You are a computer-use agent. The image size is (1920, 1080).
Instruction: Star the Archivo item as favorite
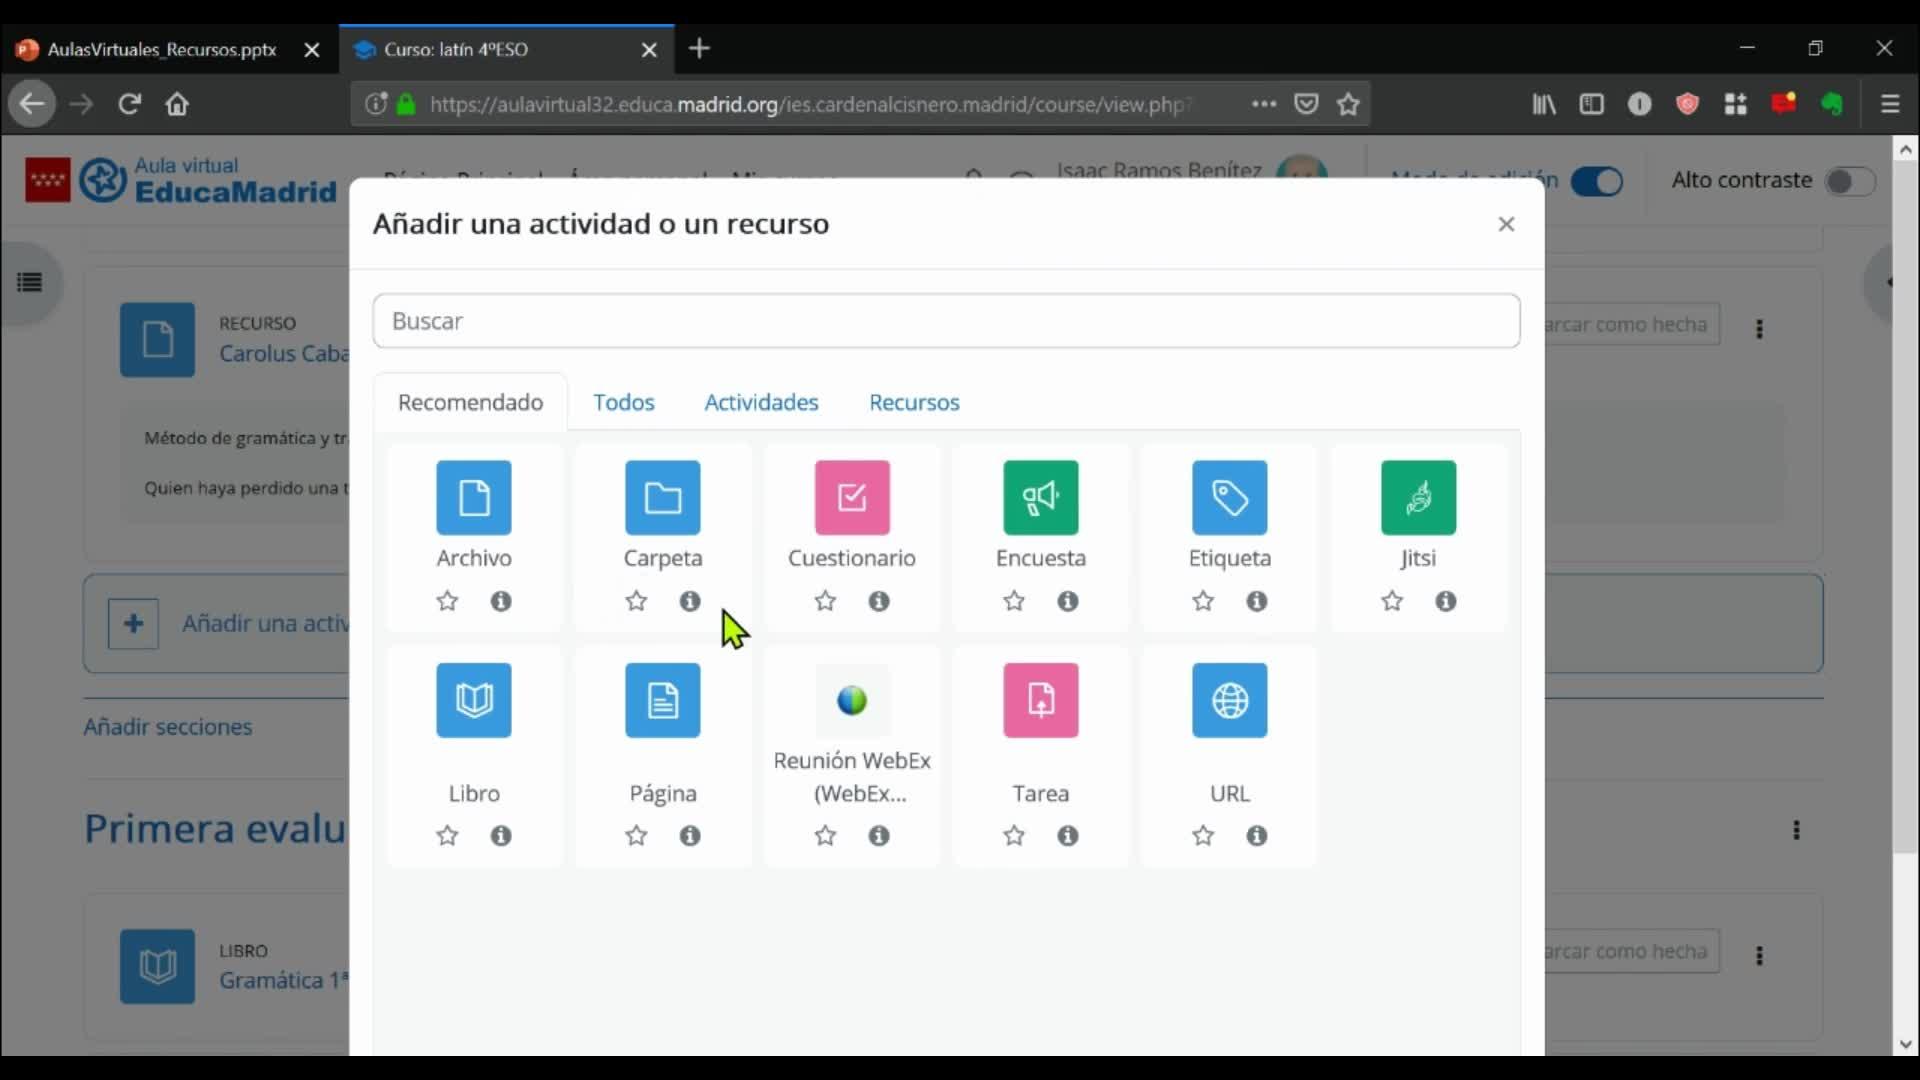point(447,601)
